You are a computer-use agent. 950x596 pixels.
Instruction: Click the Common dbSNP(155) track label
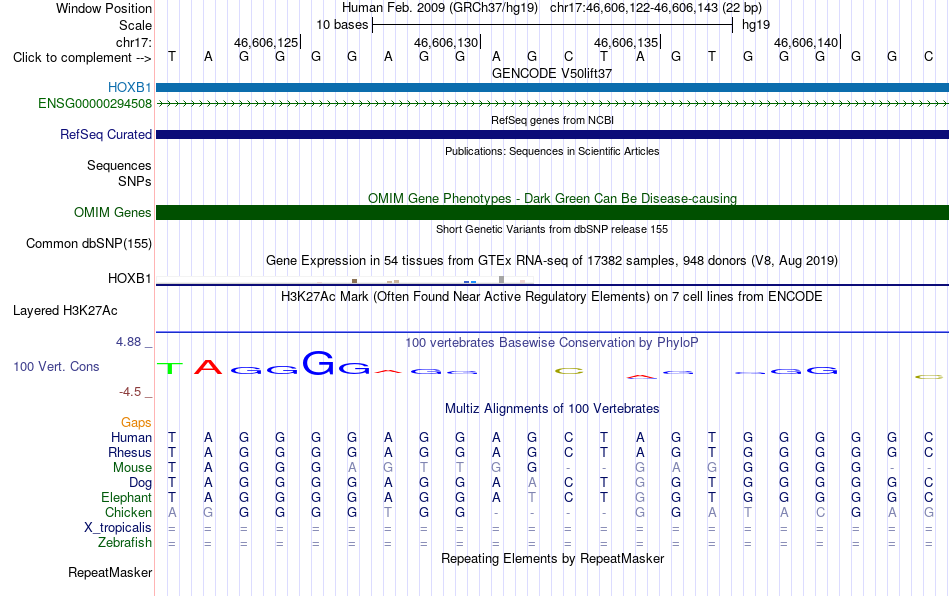tap(89, 243)
